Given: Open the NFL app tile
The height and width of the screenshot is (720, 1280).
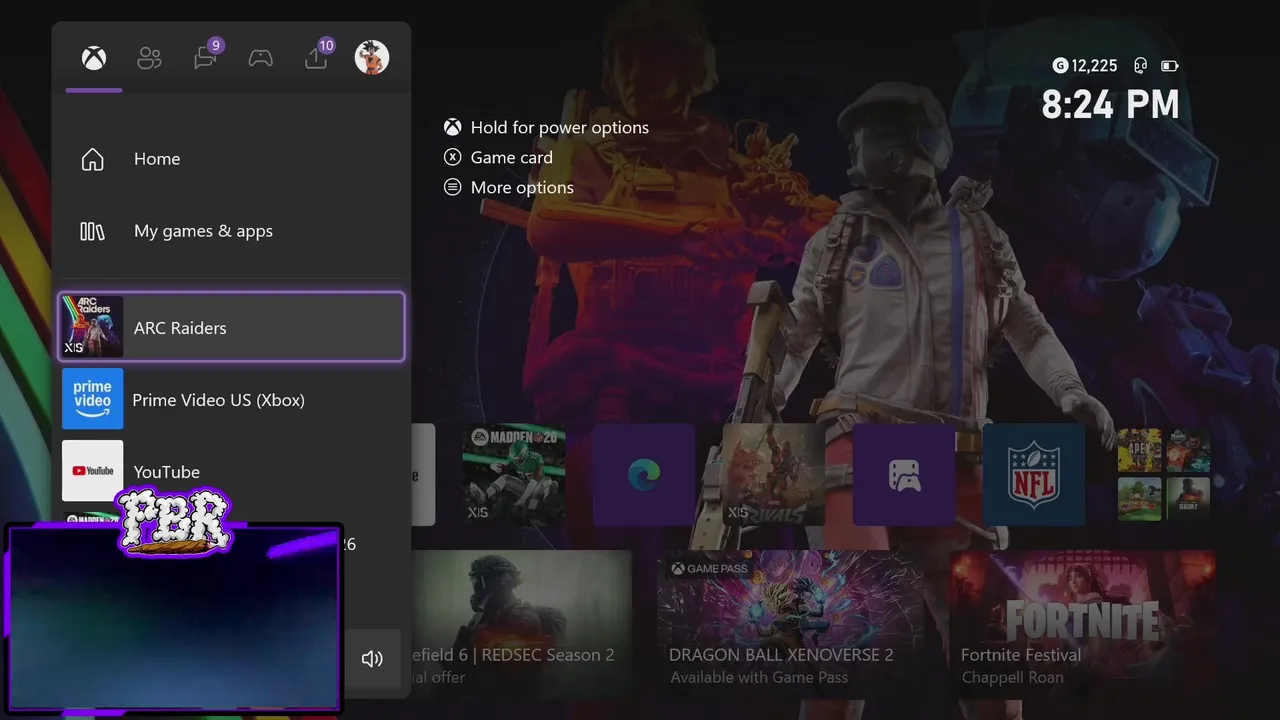Looking at the screenshot, I should coord(1034,474).
